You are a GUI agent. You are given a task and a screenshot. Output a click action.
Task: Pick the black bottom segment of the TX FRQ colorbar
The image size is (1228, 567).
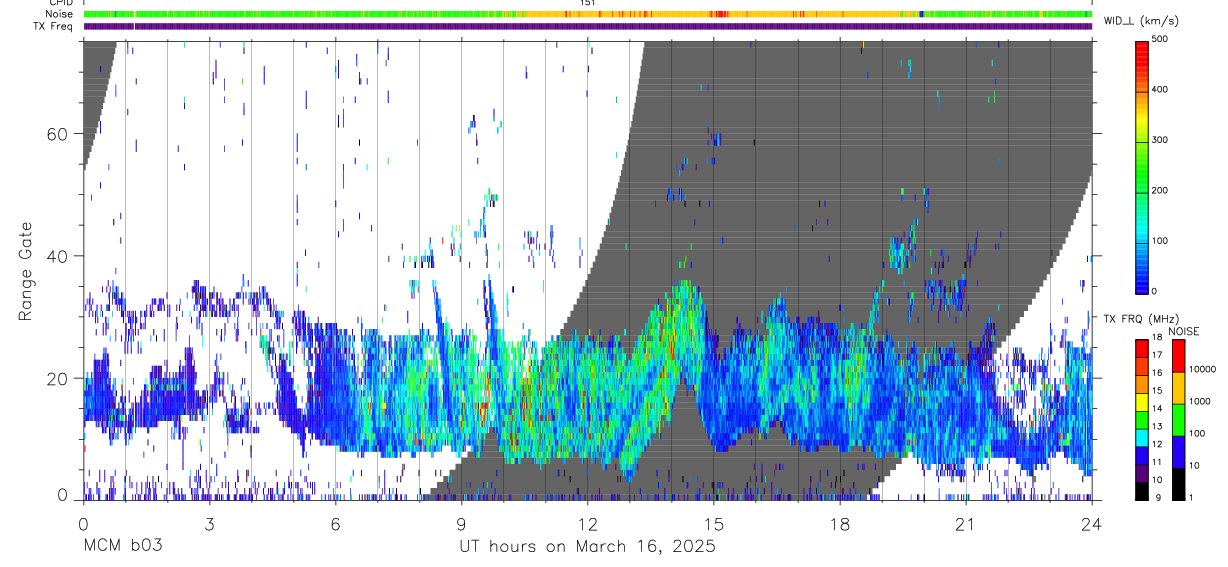pyautogui.click(x=1141, y=490)
